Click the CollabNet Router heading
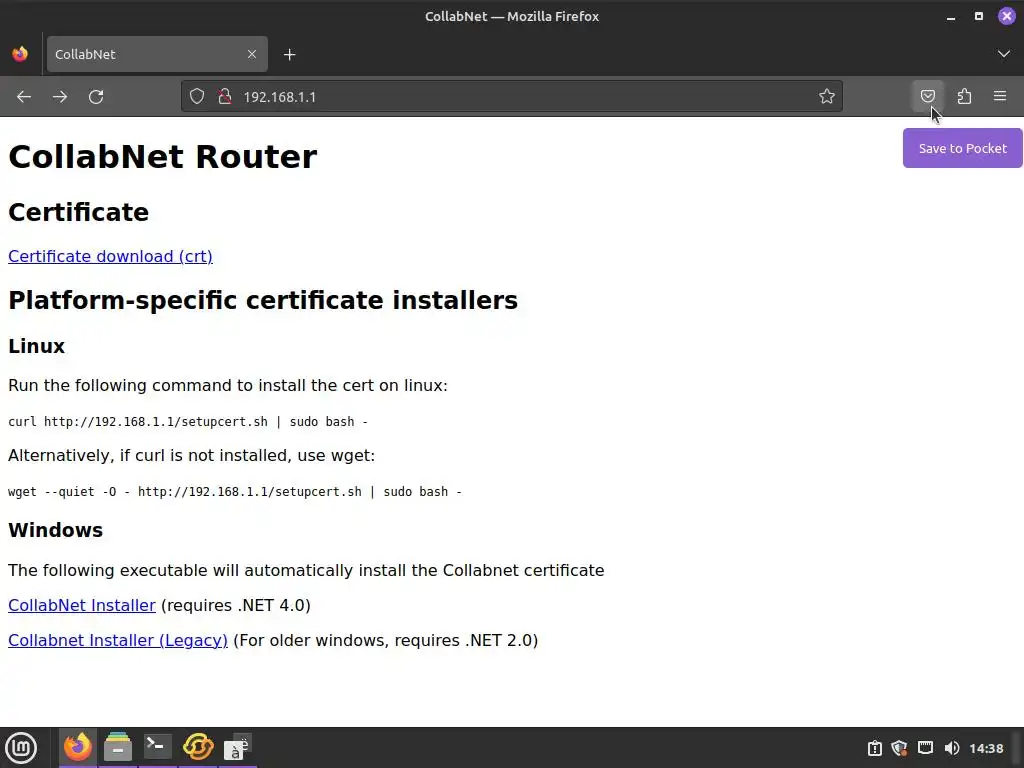Screen dimensions: 1024x768 pyautogui.click(x=163, y=157)
